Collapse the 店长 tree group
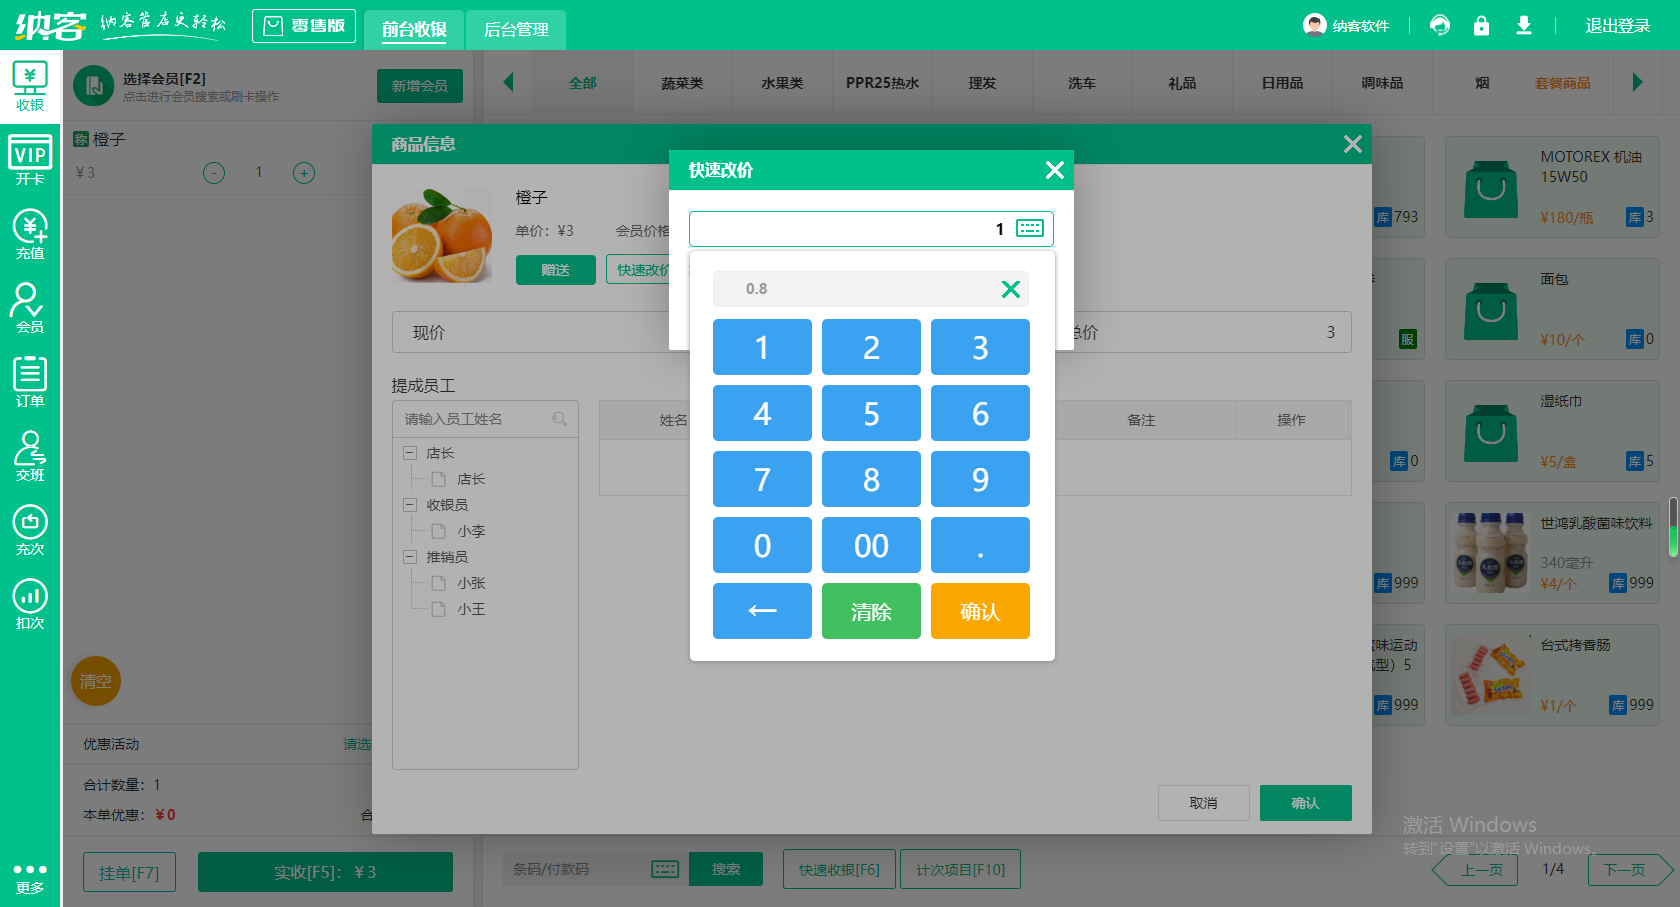 click(410, 453)
